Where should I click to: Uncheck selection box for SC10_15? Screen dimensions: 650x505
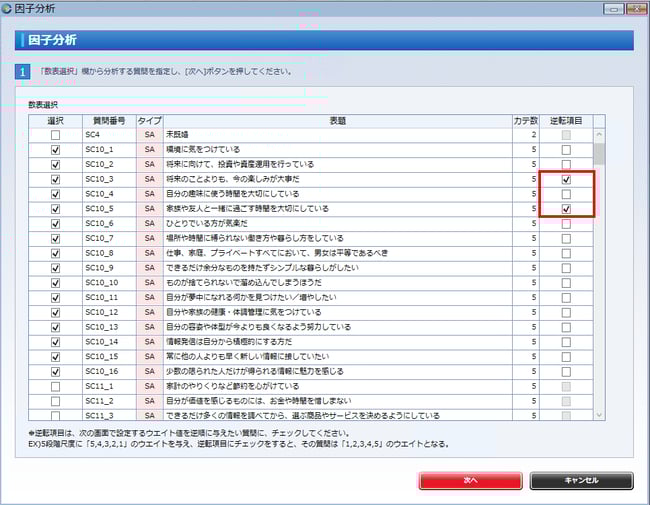55,357
